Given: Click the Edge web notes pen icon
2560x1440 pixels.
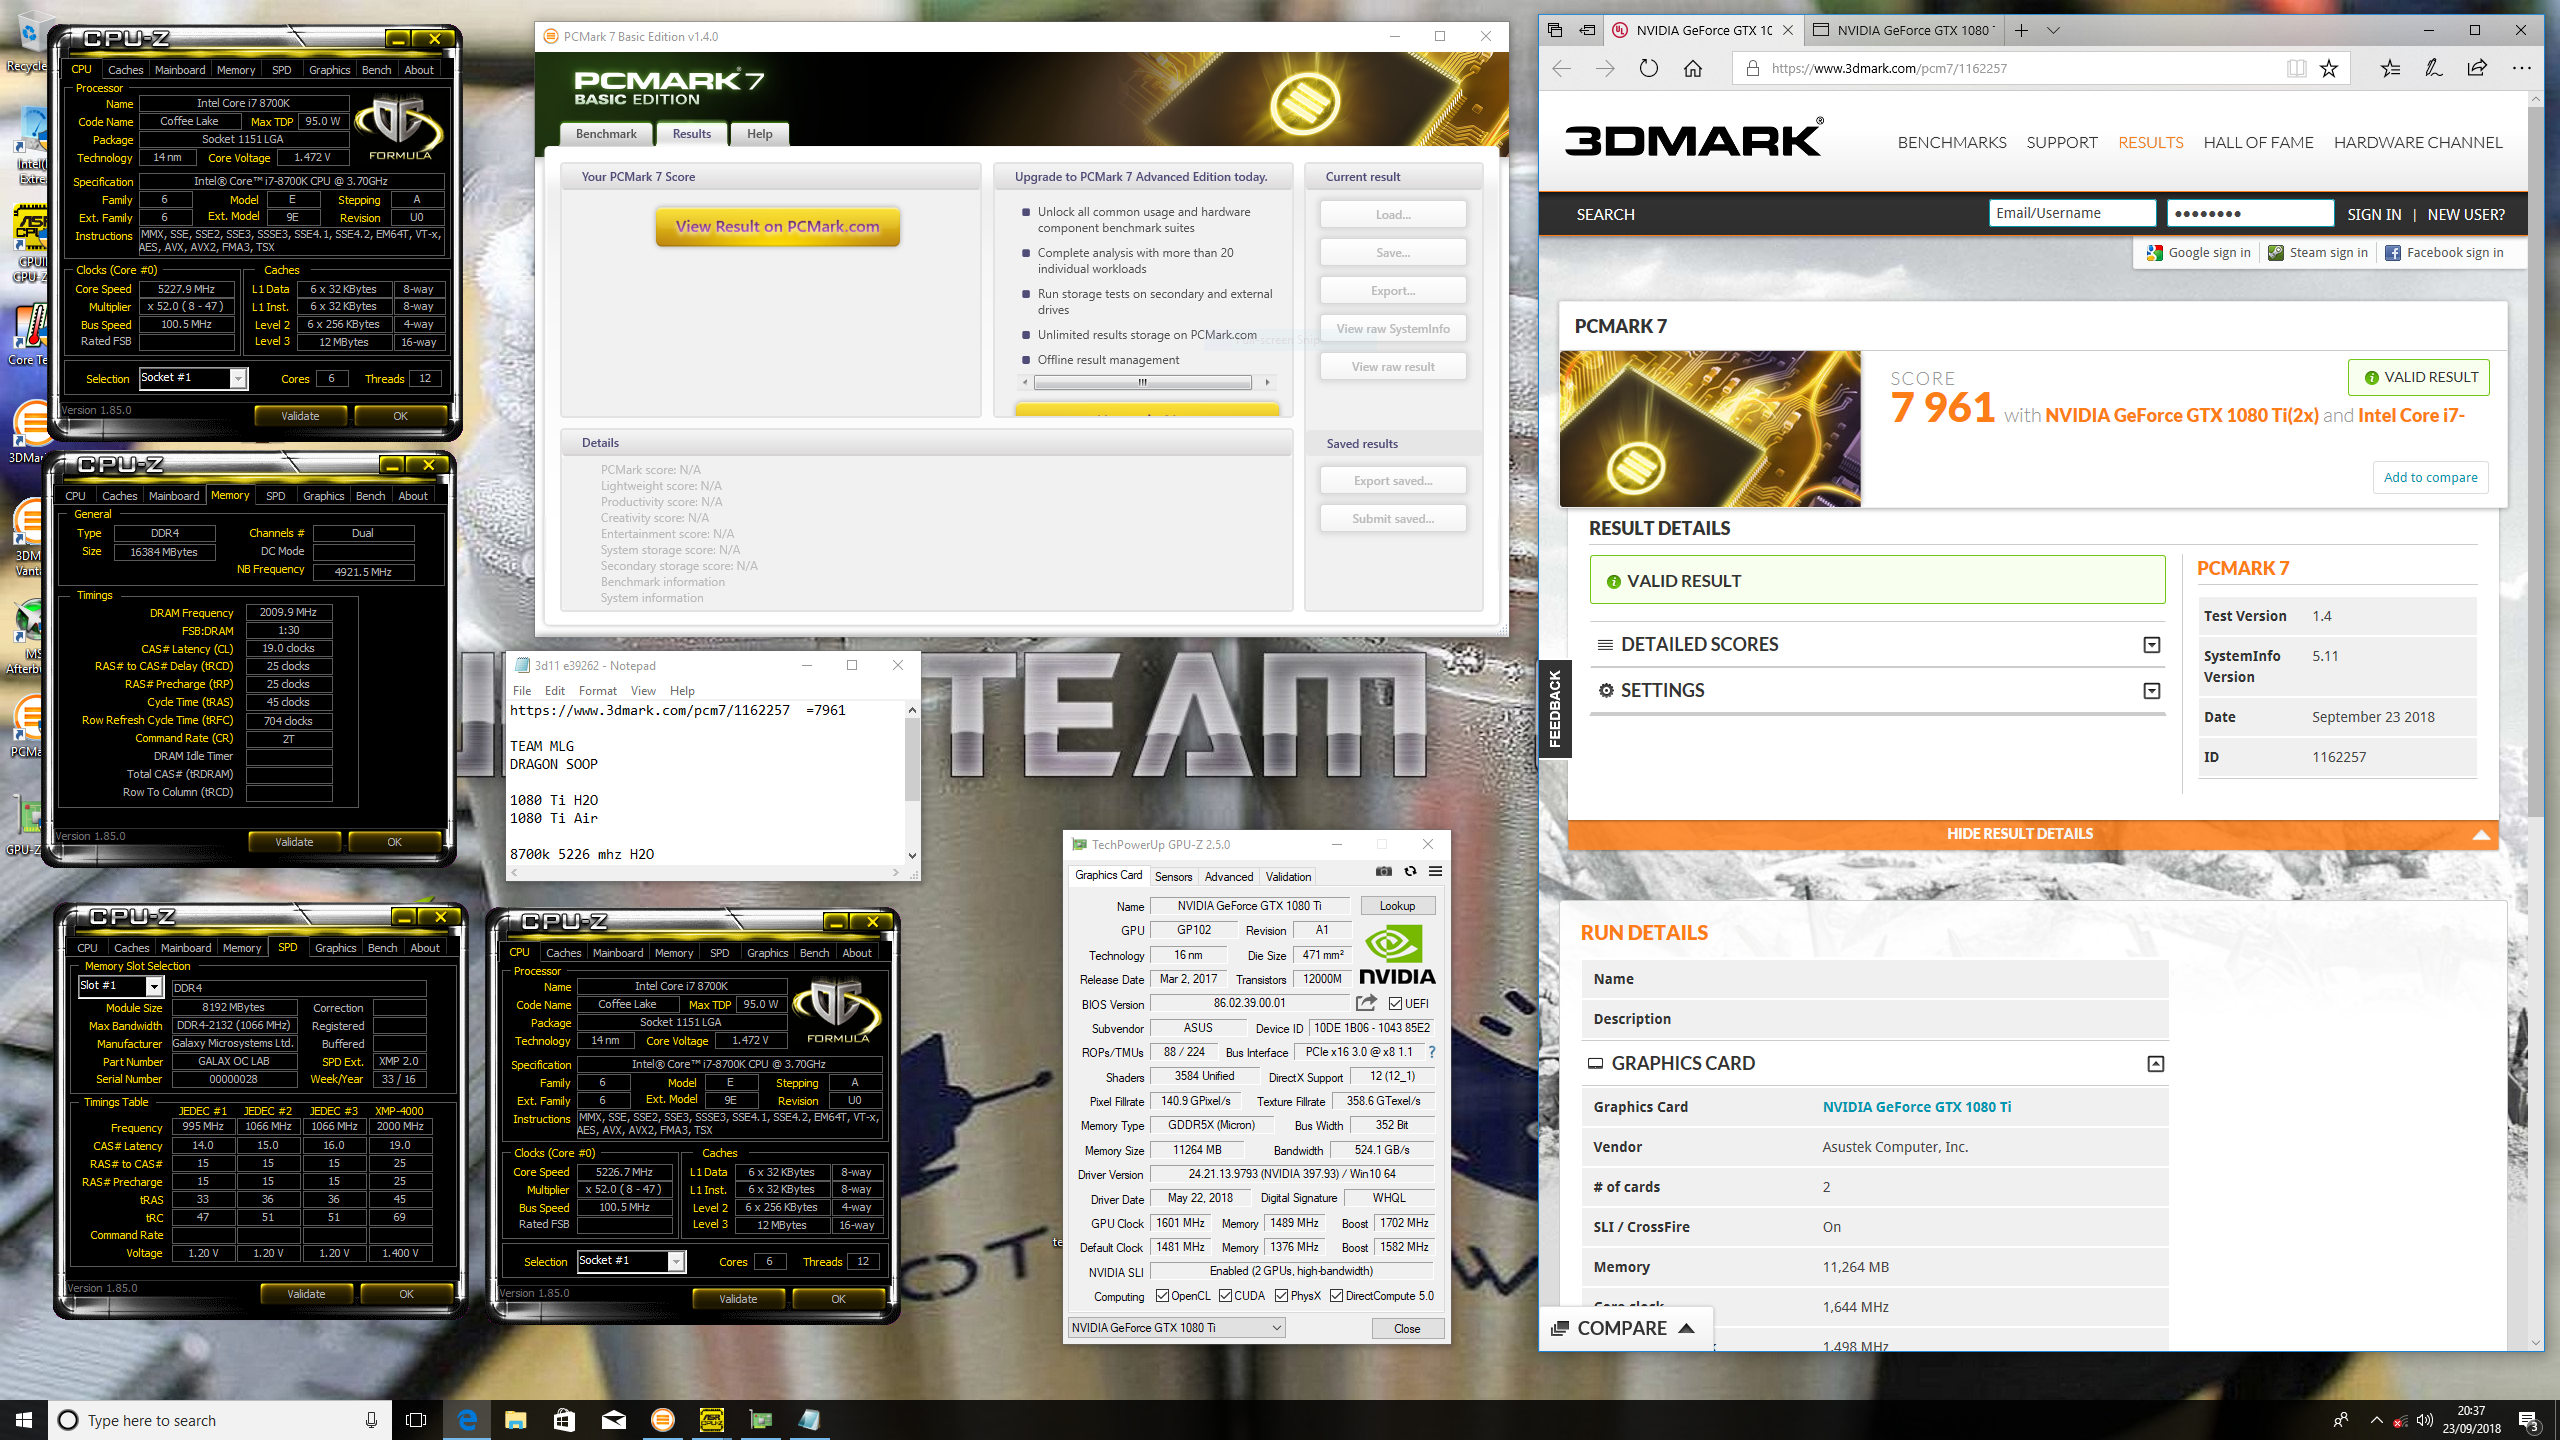Looking at the screenshot, I should tap(2434, 68).
